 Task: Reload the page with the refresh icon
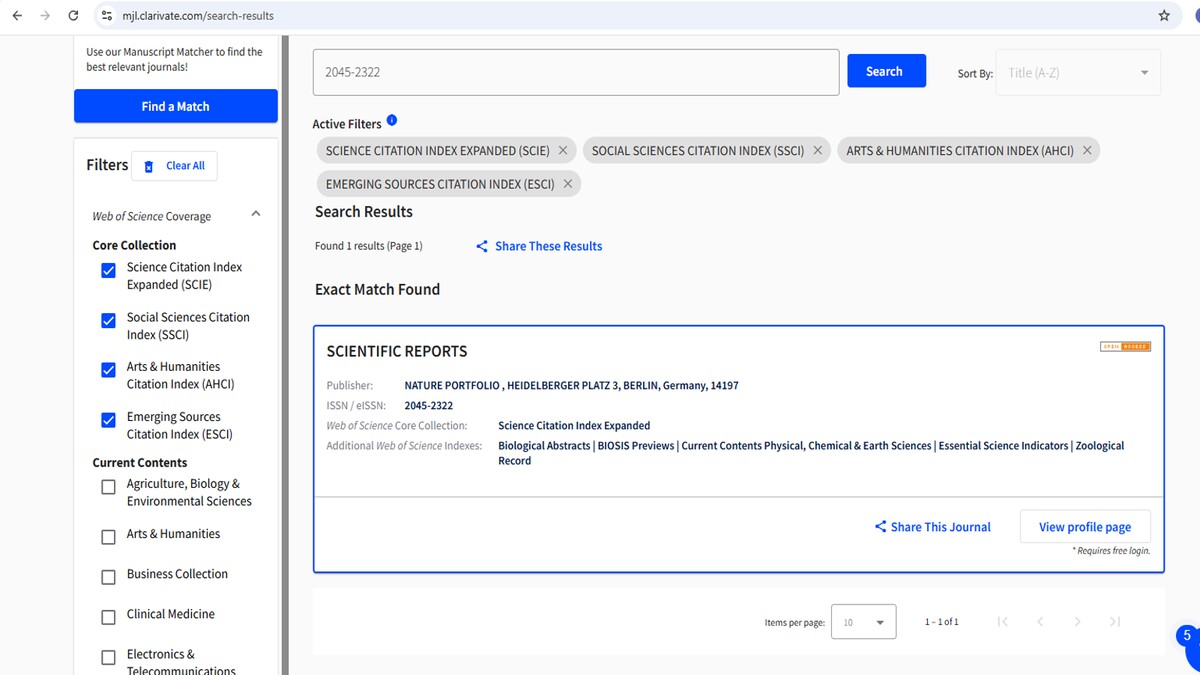(x=73, y=16)
